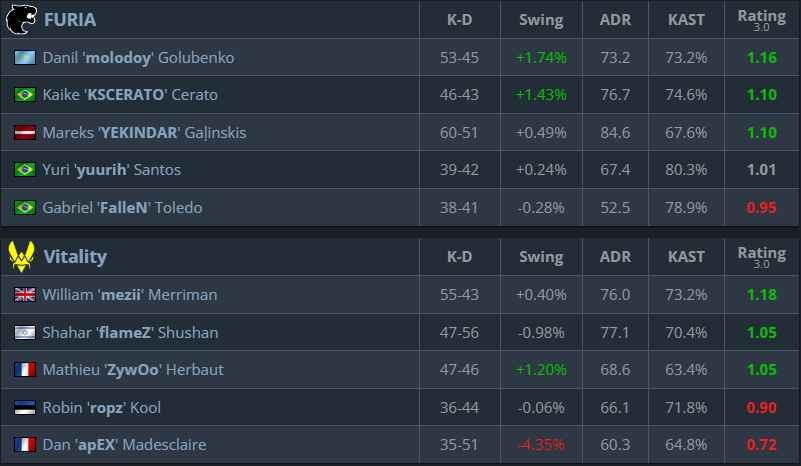Open Kaike 'KSCERATO' Cerato's profile link
This screenshot has height=466, width=801.
coord(130,95)
